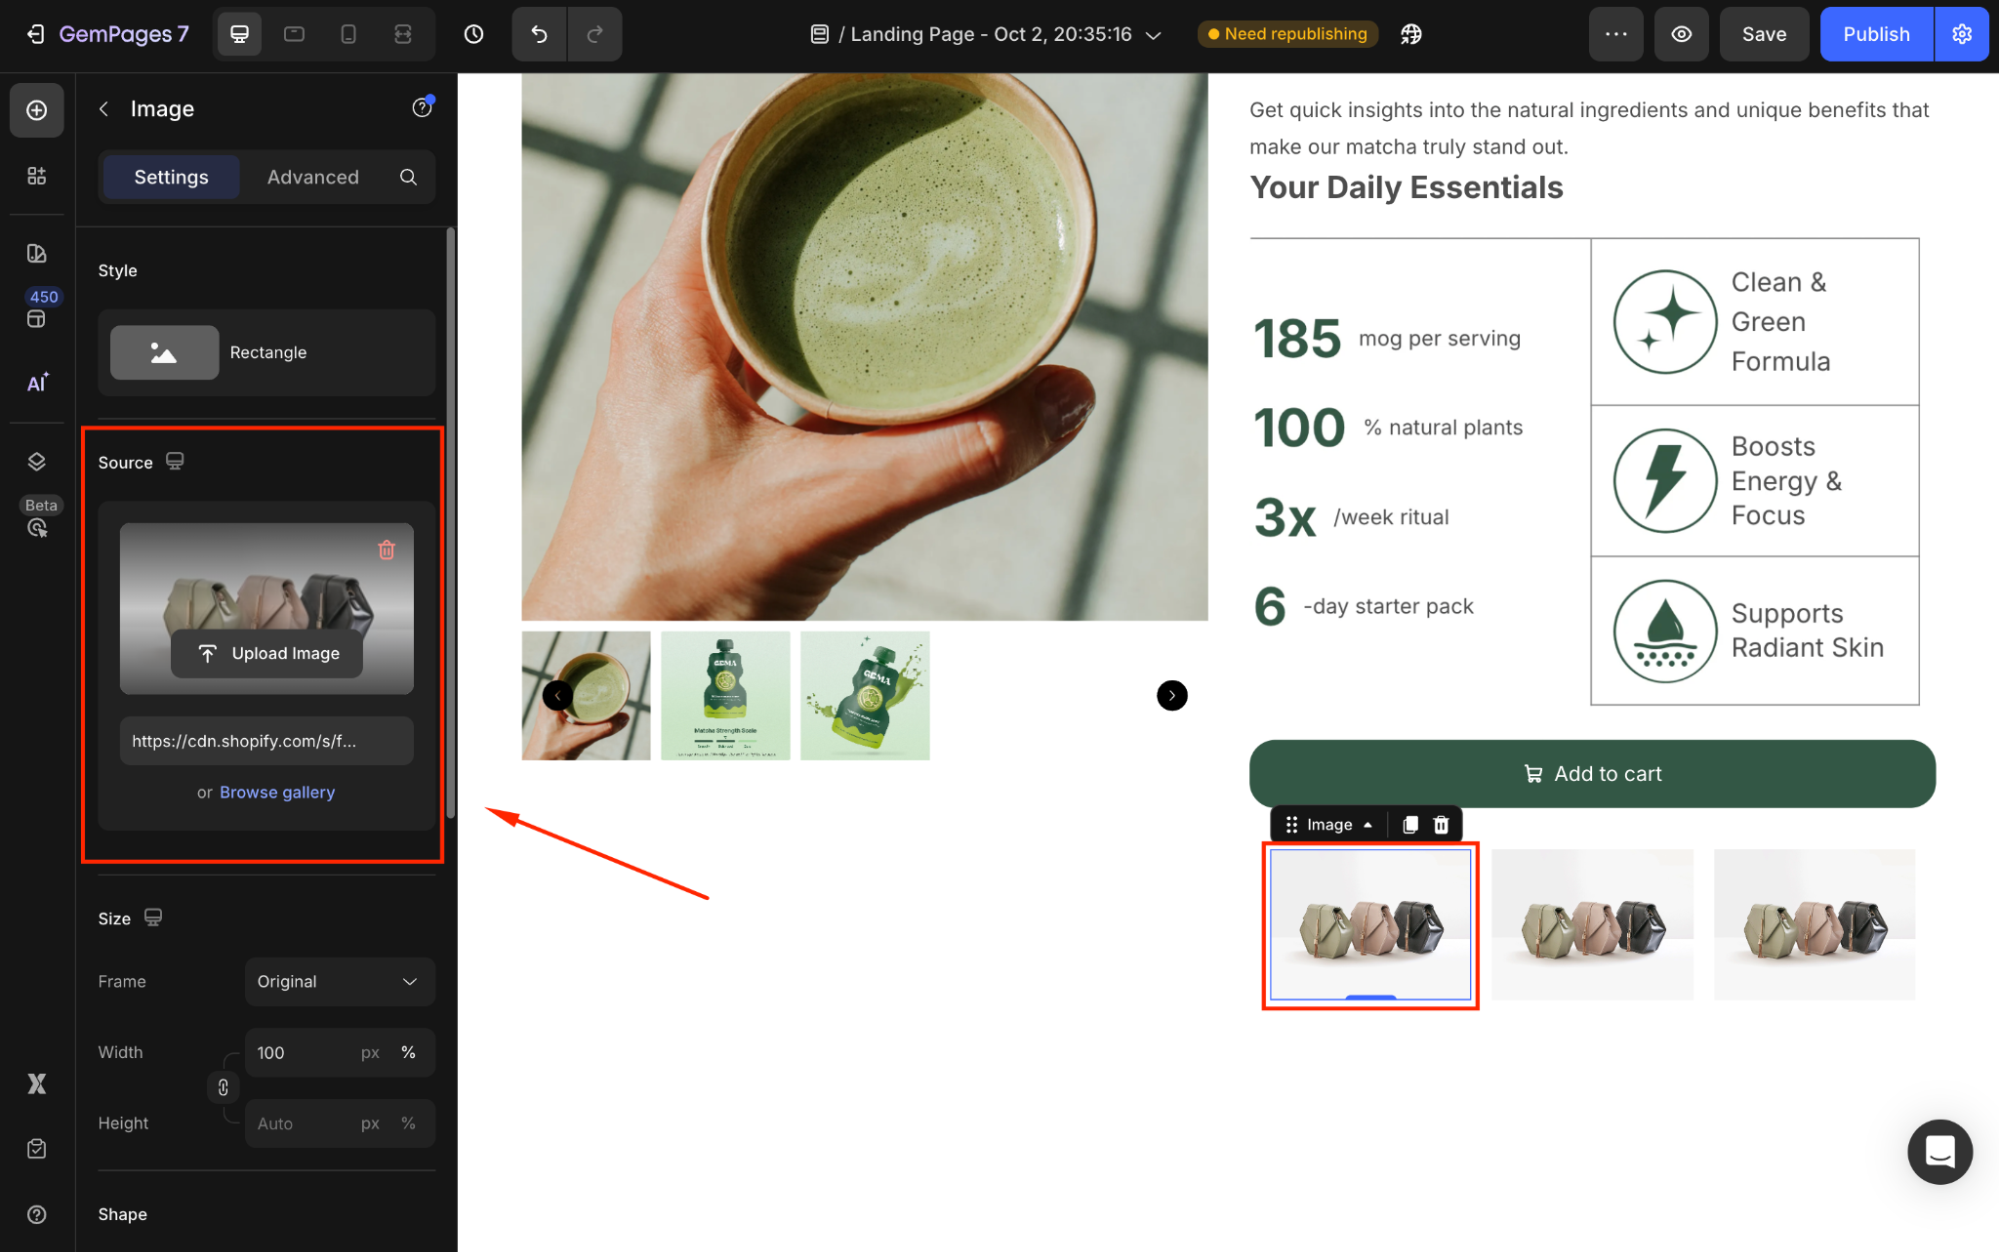The image size is (1999, 1253).
Task: Duplicate the selected Image element
Action: point(1410,824)
